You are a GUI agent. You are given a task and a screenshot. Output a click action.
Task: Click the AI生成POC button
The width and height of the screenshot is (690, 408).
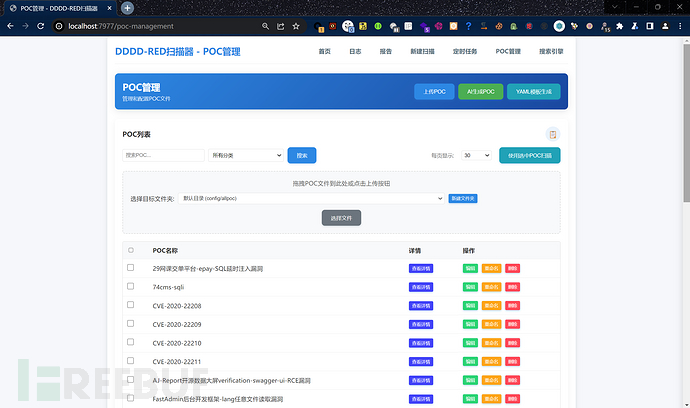point(479,92)
